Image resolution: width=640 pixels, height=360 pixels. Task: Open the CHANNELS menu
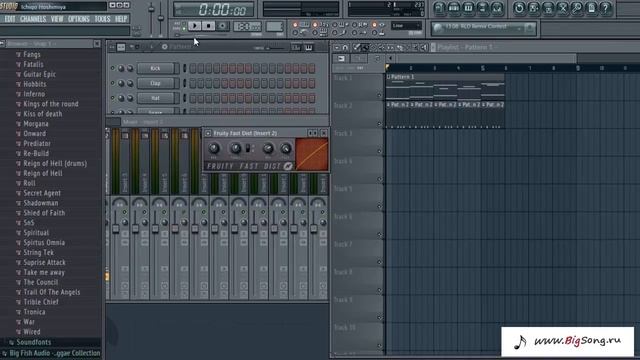pyautogui.click(x=33, y=19)
